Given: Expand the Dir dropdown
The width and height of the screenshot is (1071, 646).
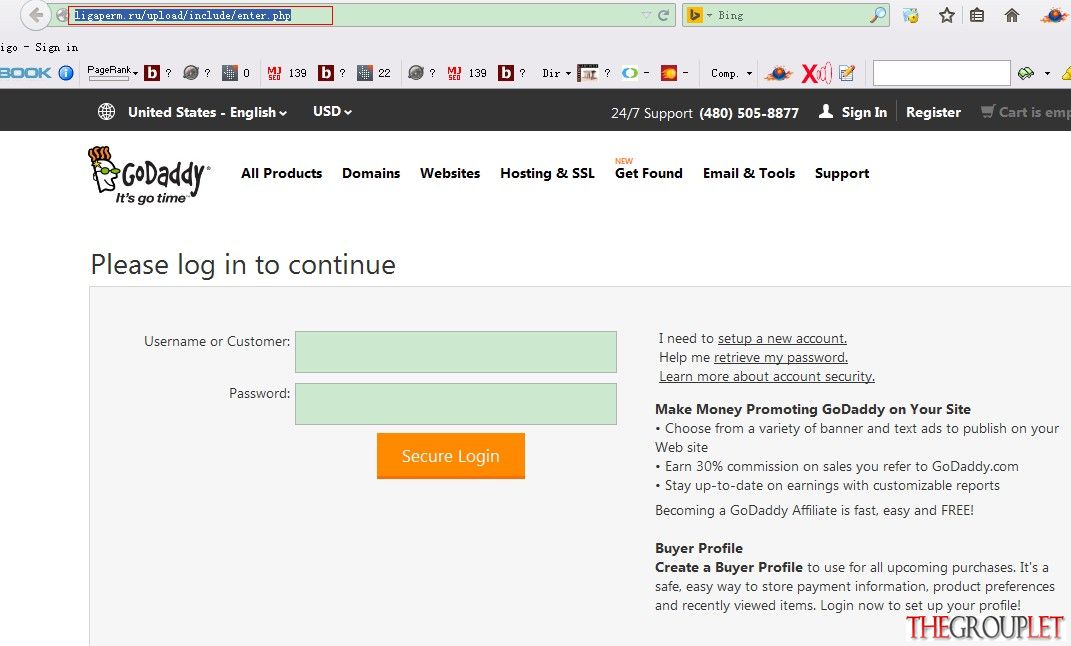Looking at the screenshot, I should pyautogui.click(x=568, y=73).
